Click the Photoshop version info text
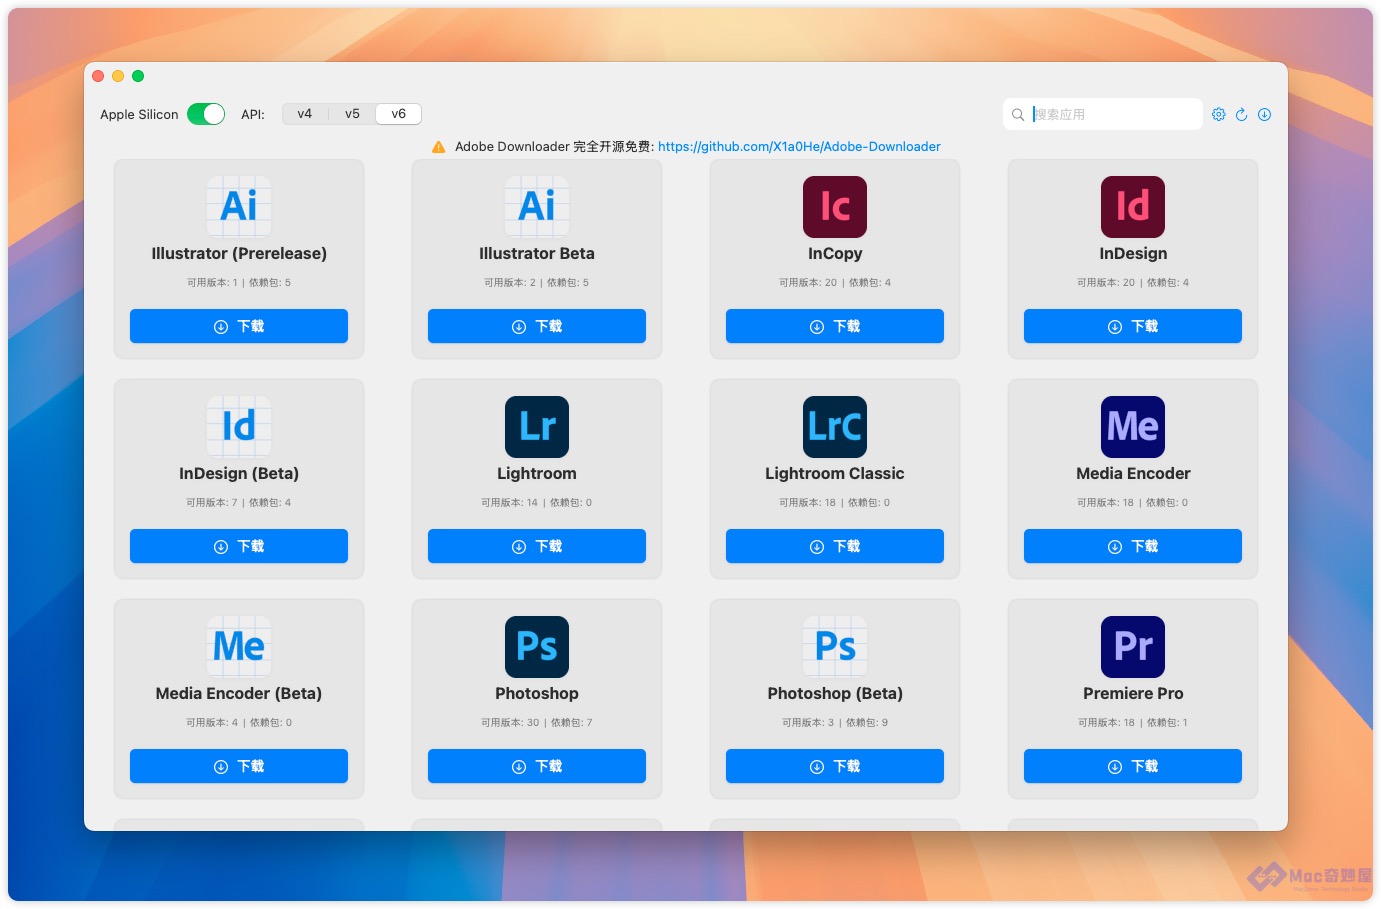 (x=537, y=722)
